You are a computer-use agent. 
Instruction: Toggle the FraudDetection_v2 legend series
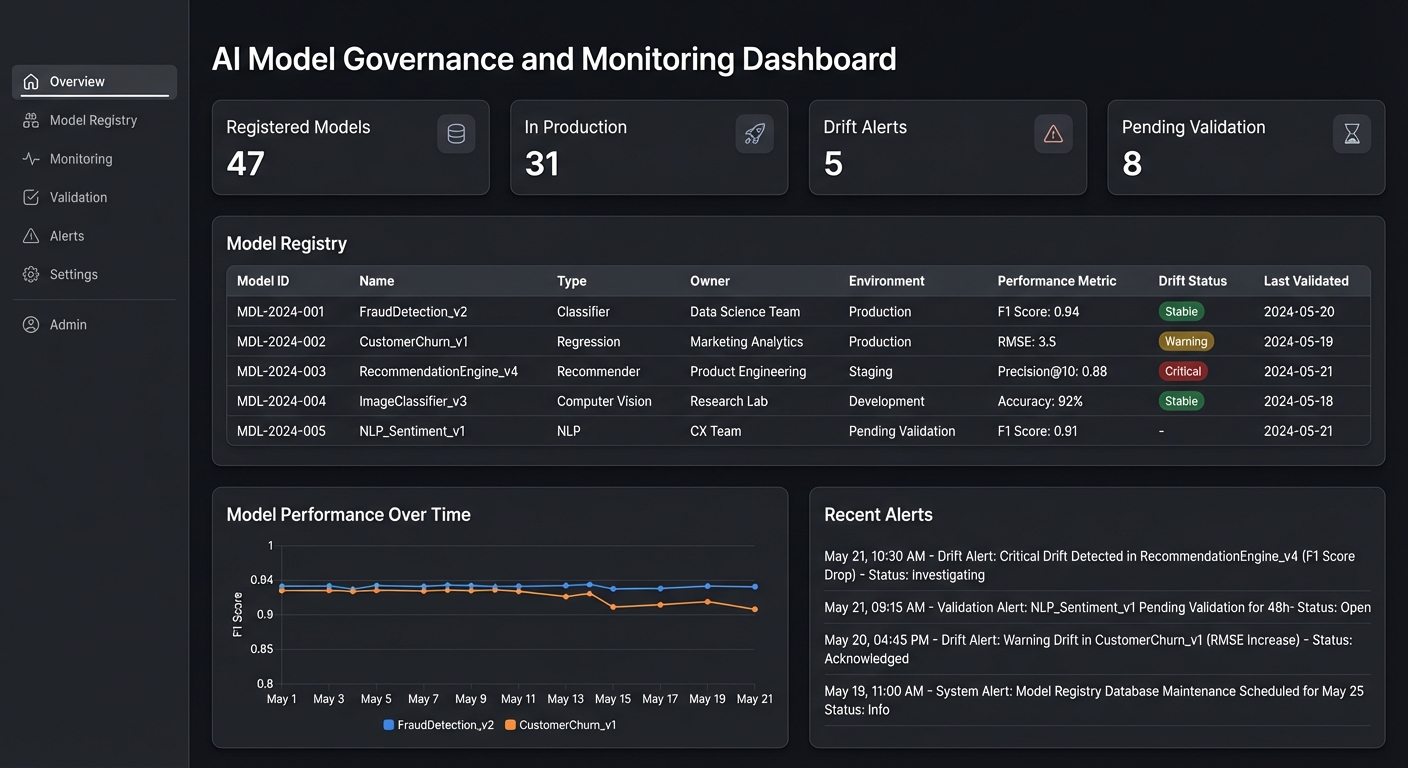pos(438,724)
